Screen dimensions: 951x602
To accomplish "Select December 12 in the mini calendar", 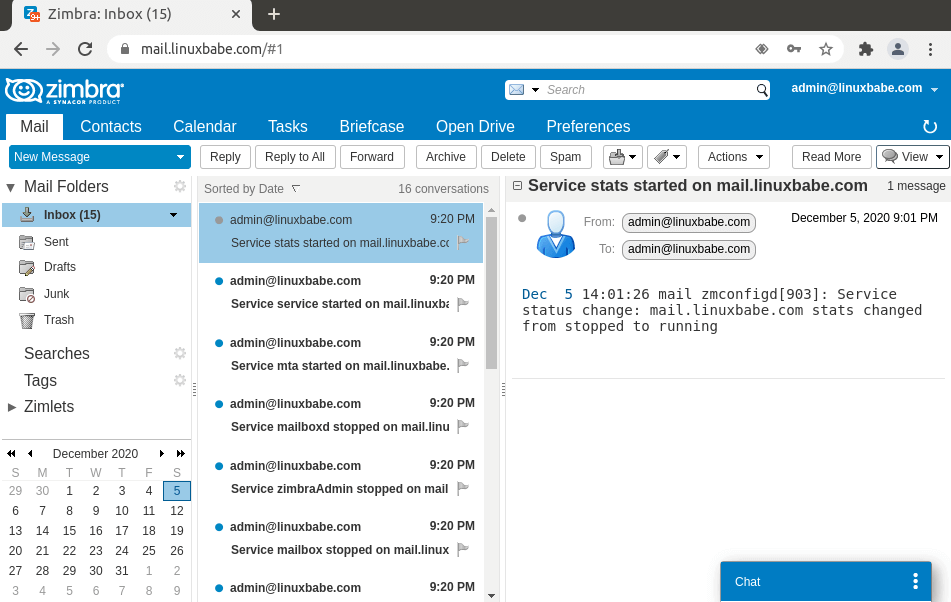I will click(176, 510).
